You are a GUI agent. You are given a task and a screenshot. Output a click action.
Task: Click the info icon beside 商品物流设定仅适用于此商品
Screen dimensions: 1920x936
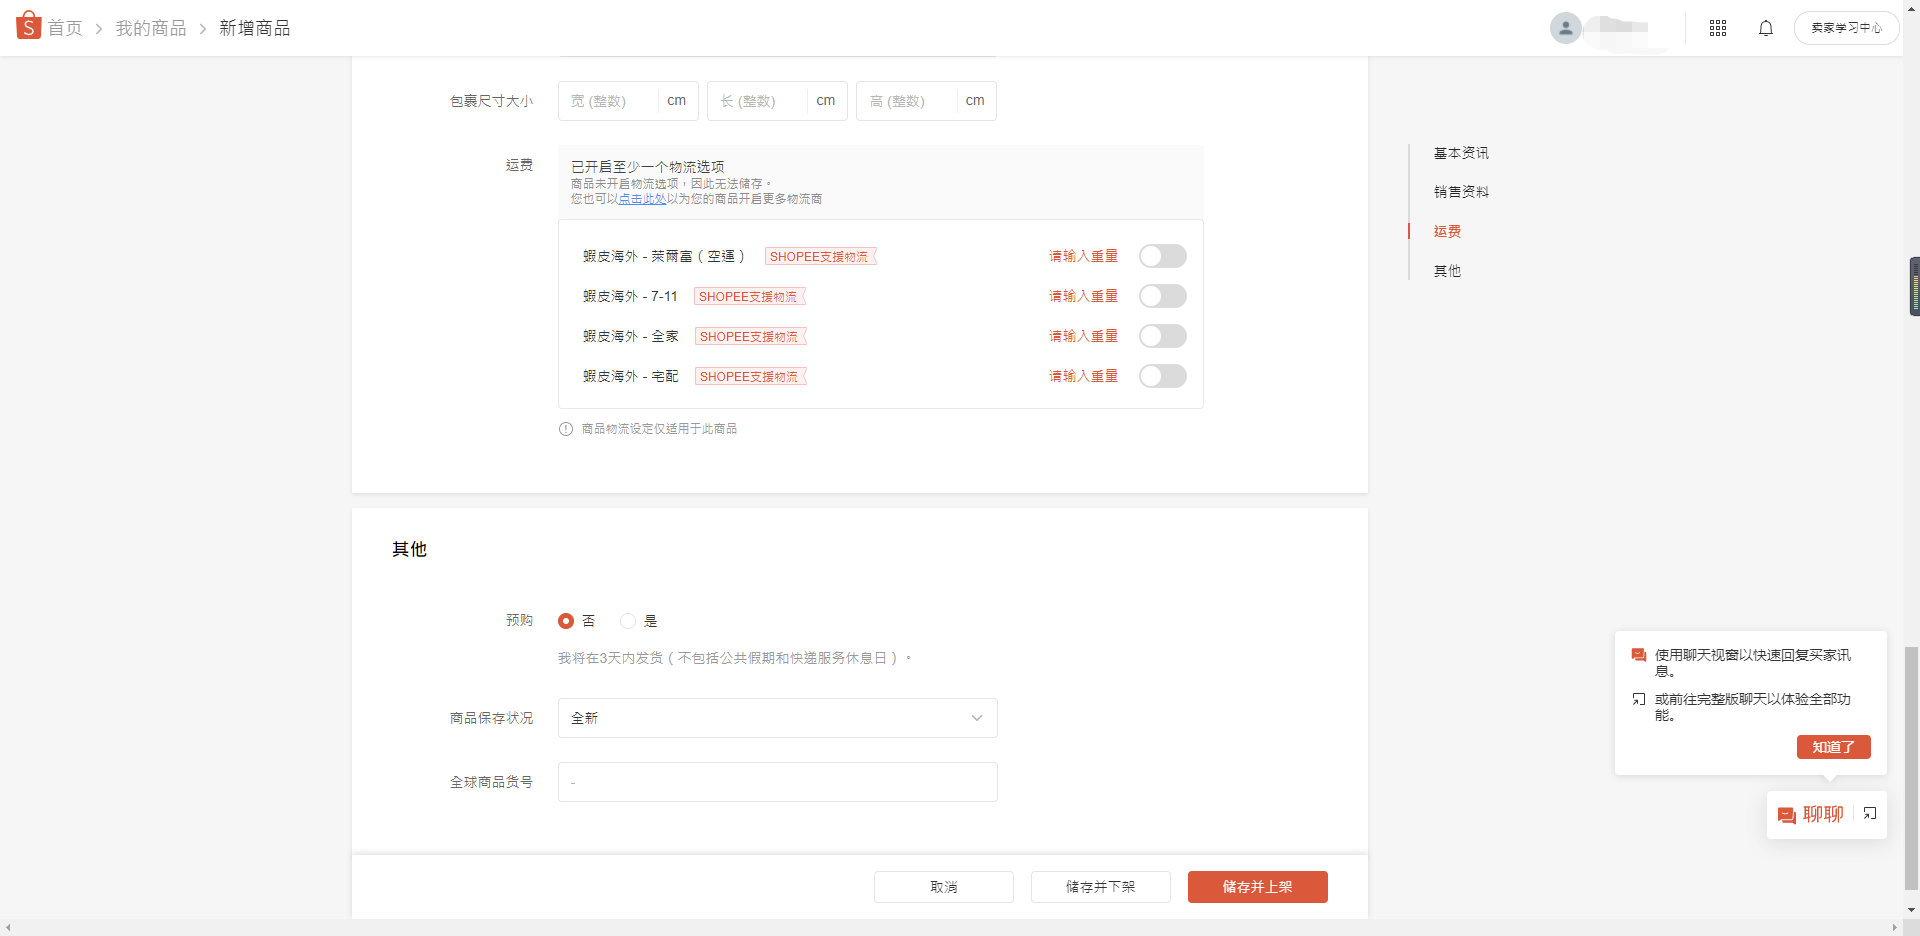(x=566, y=429)
